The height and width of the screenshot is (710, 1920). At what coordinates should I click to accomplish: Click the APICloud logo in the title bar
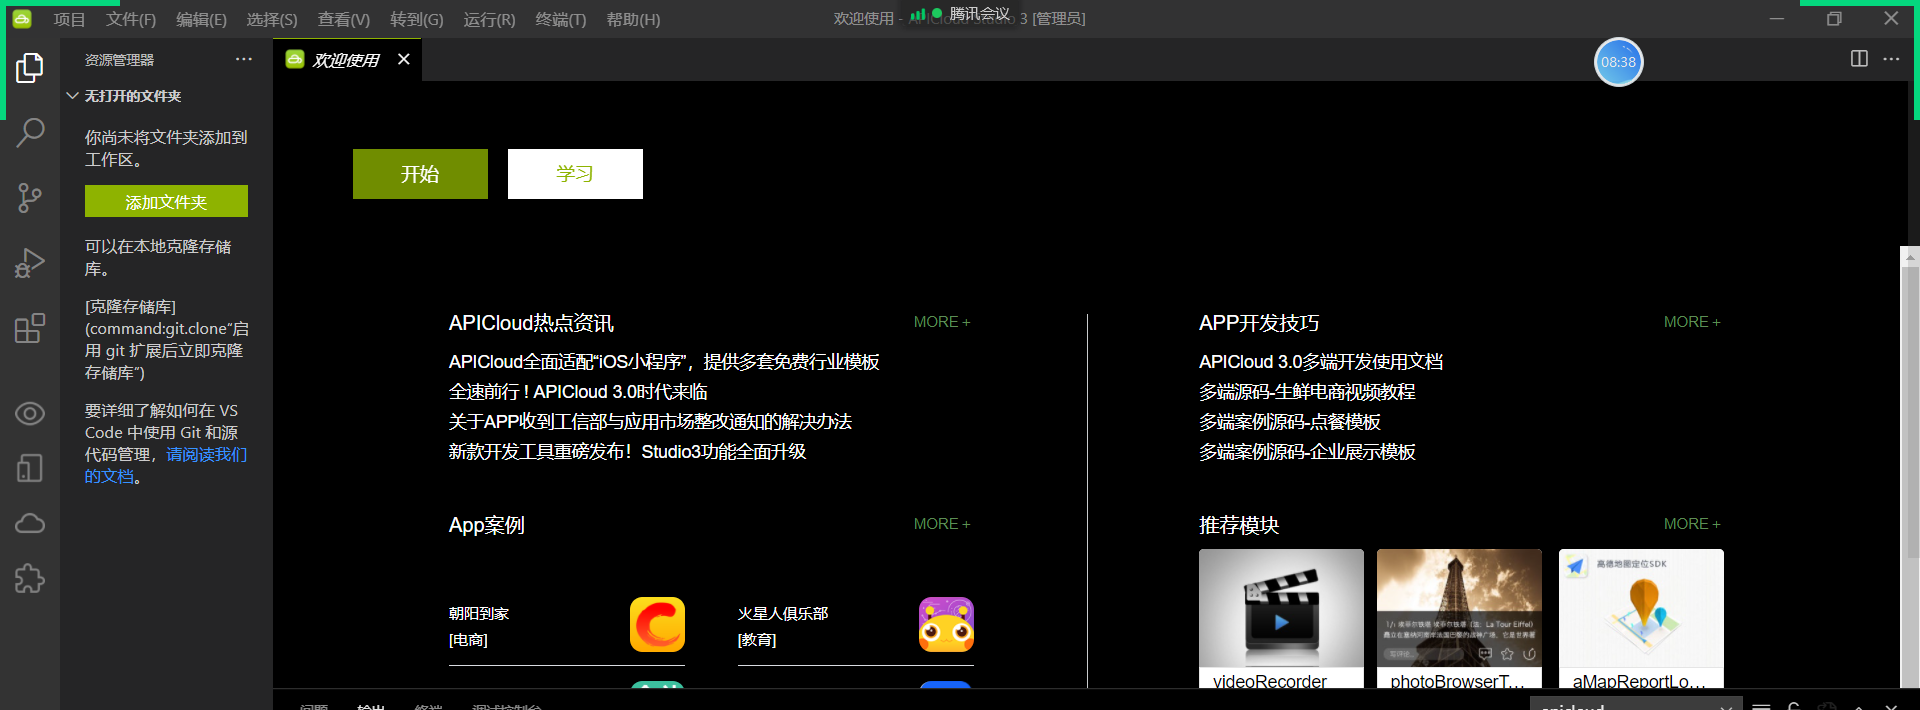(22, 19)
